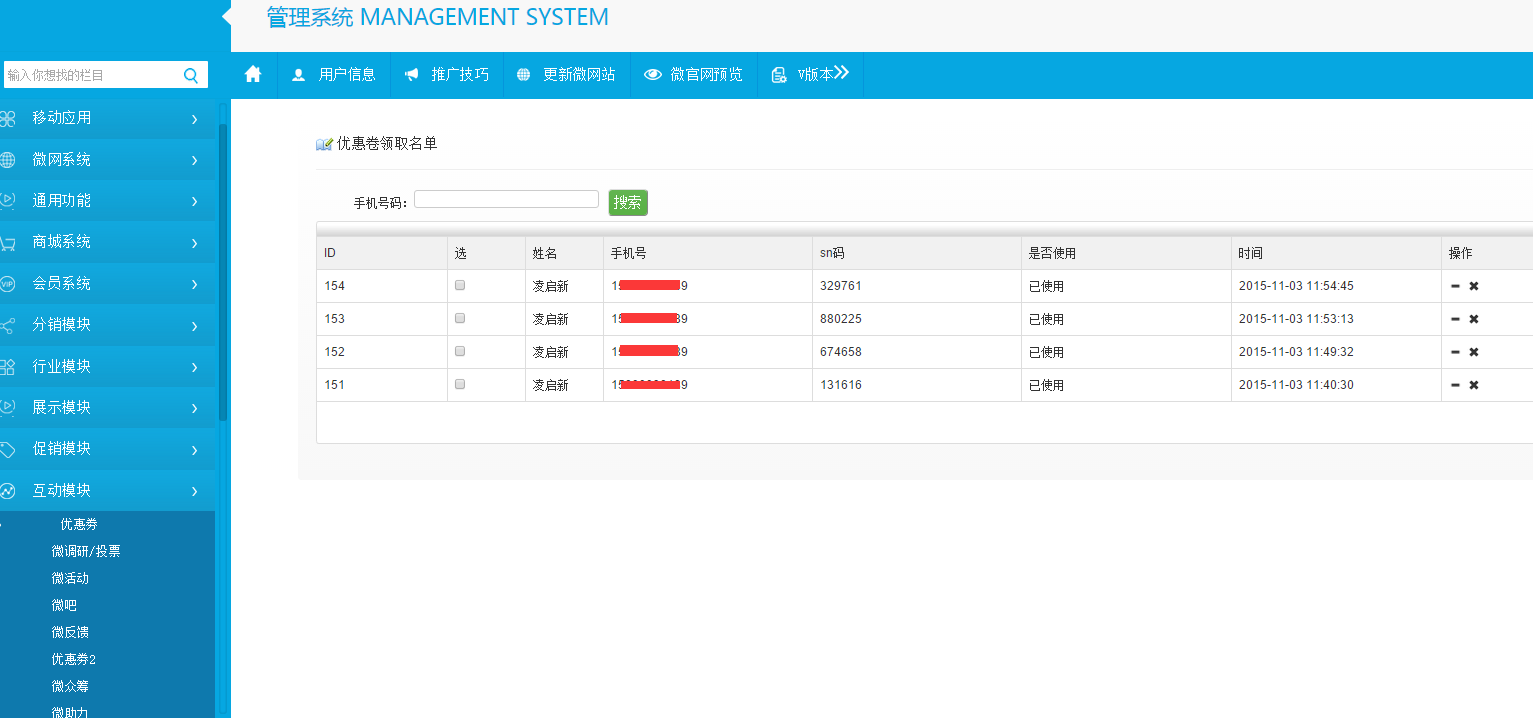Expand the 商城系统 sidebar section
This screenshot has width=1533, height=718.
(107, 242)
